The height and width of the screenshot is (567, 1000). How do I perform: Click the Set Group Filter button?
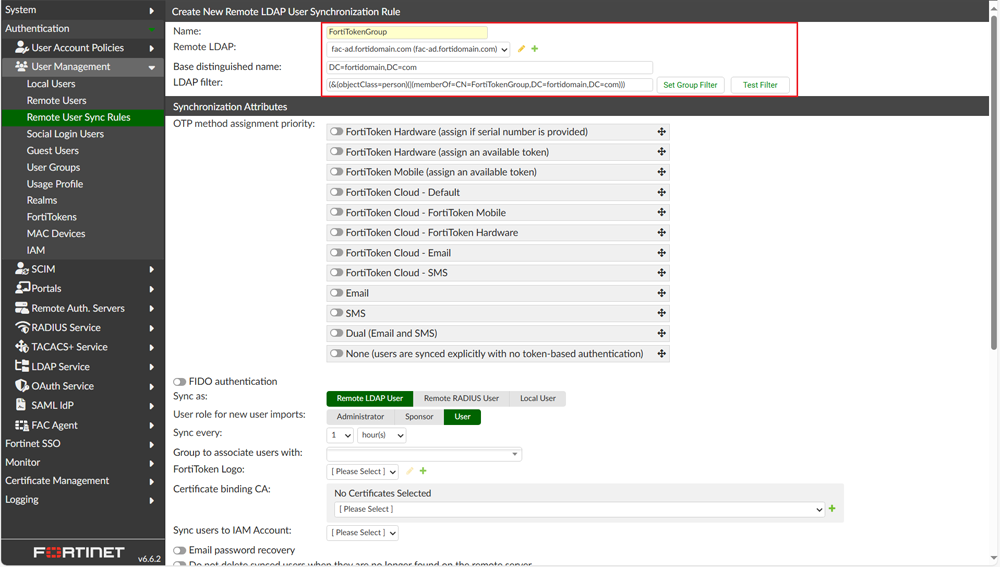coord(690,85)
